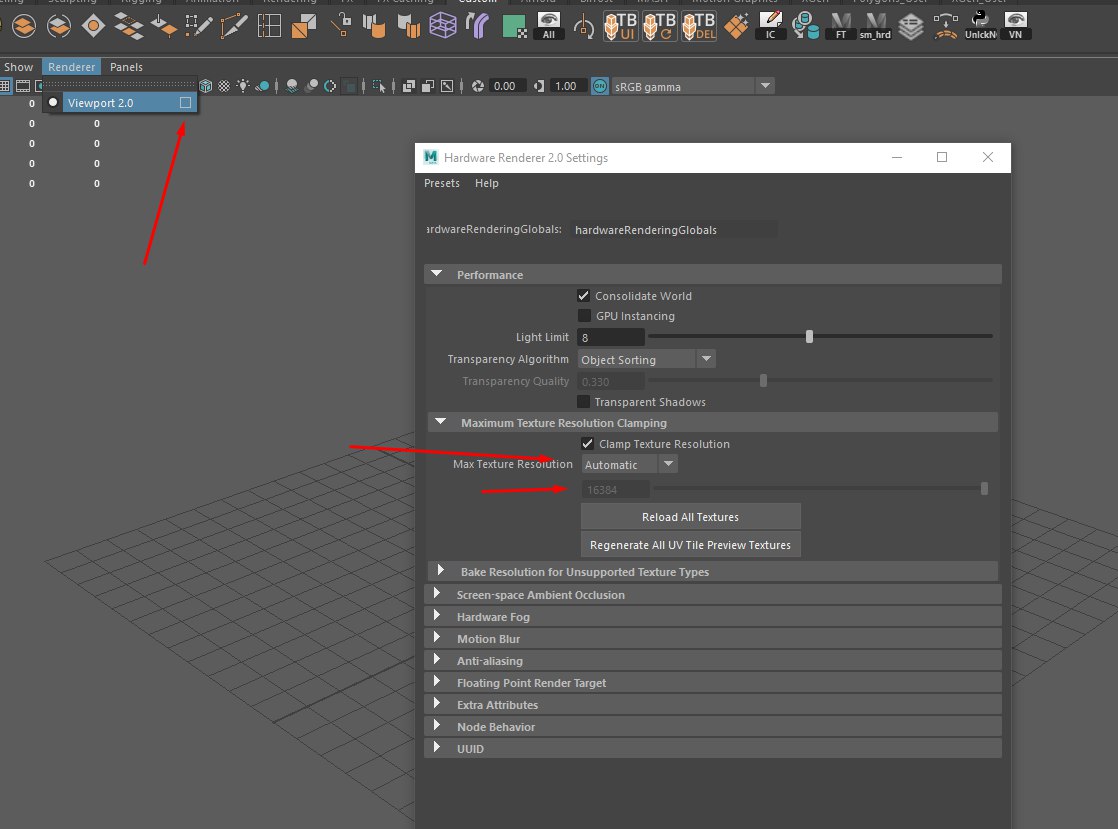The image size is (1118, 829).
Task: Expand the Extra Attributes section
Action: click(x=437, y=704)
